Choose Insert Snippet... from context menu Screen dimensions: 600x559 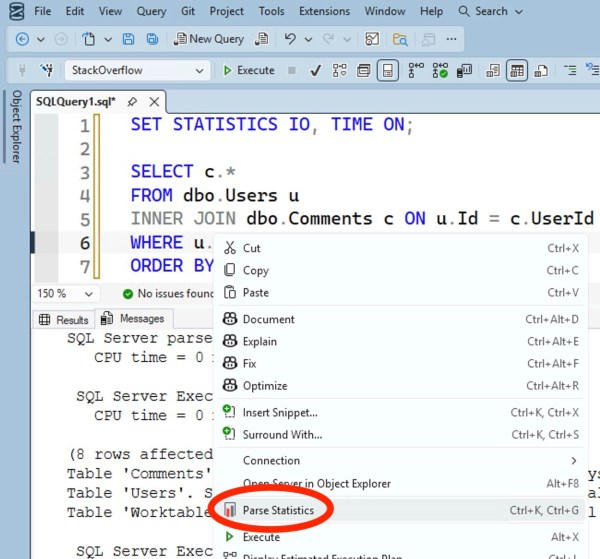click(401, 412)
